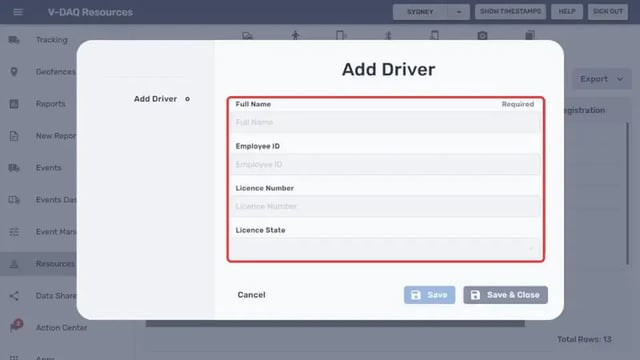The width and height of the screenshot is (640, 360).
Task: Click the background table vertical scrollbar
Action: (628, 194)
